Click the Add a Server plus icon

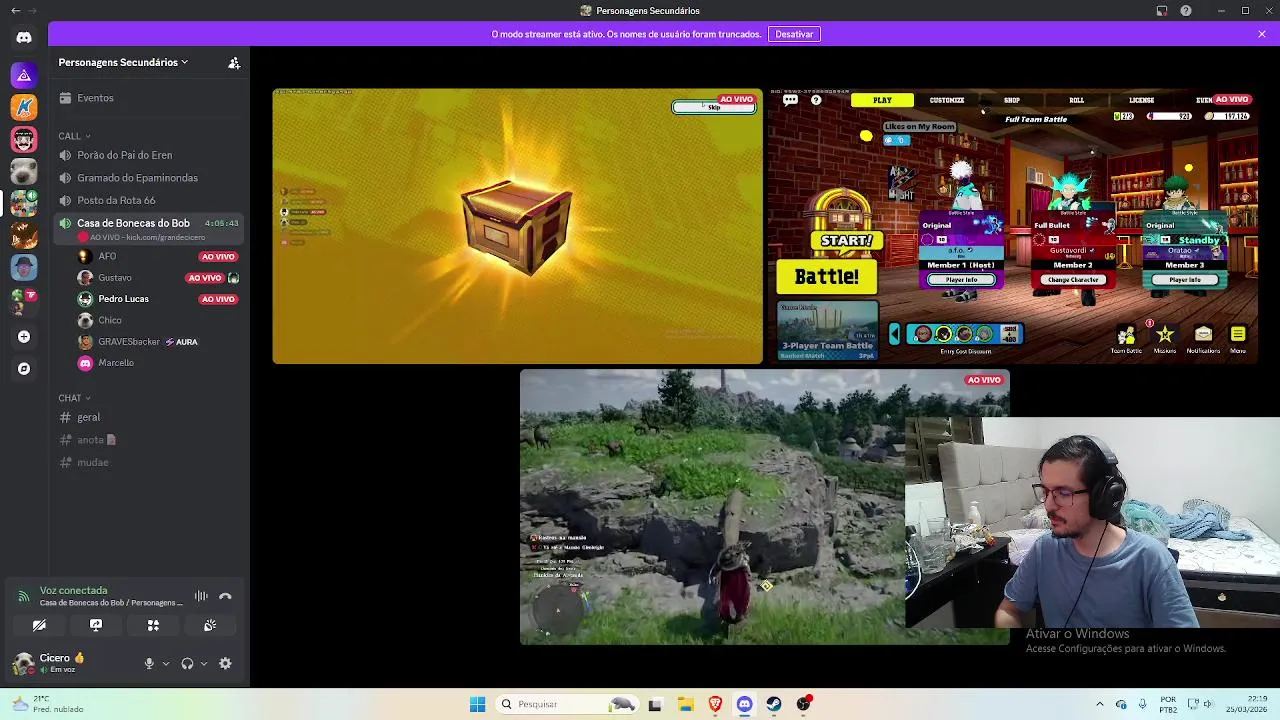pos(24,337)
